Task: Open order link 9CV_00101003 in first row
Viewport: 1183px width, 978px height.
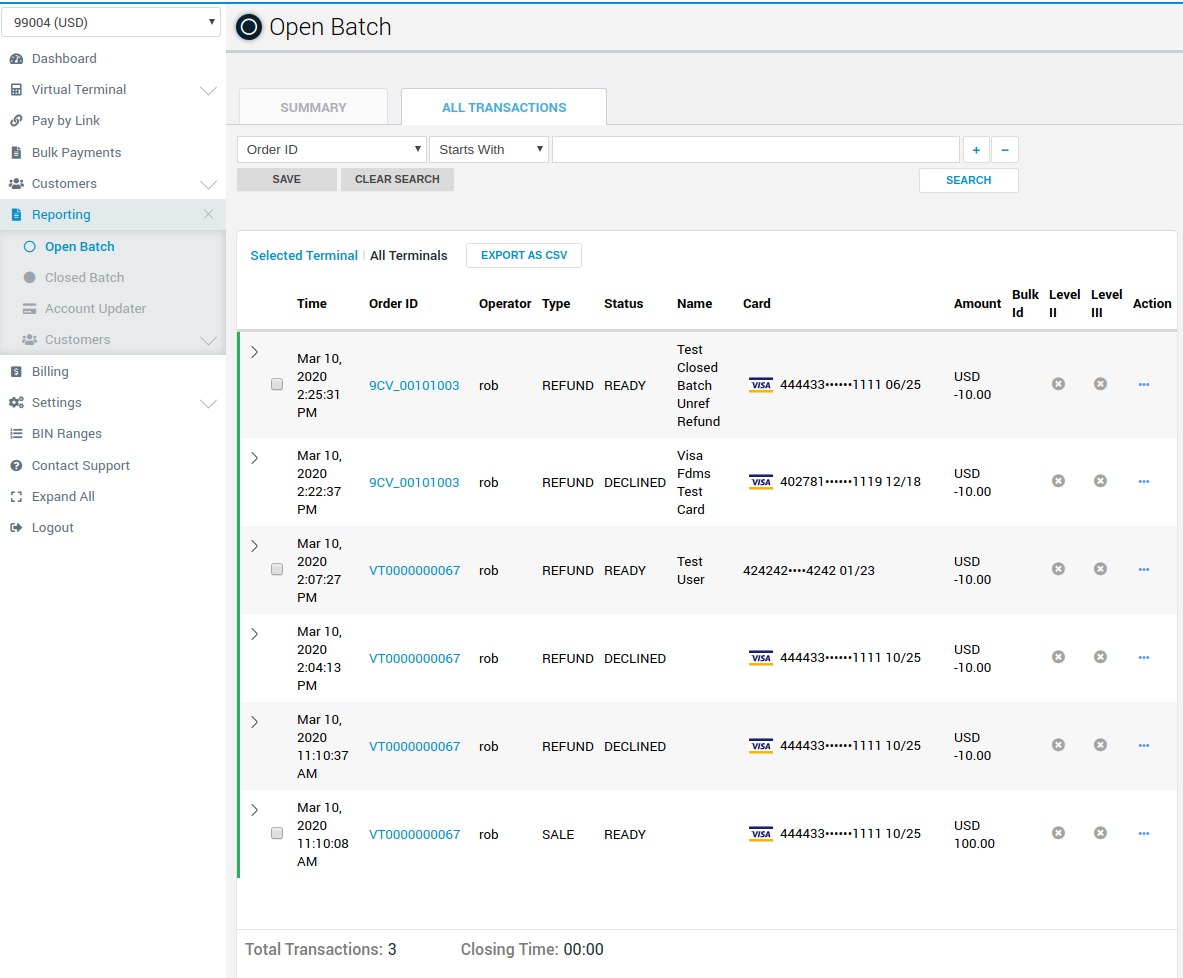Action: click(x=414, y=386)
